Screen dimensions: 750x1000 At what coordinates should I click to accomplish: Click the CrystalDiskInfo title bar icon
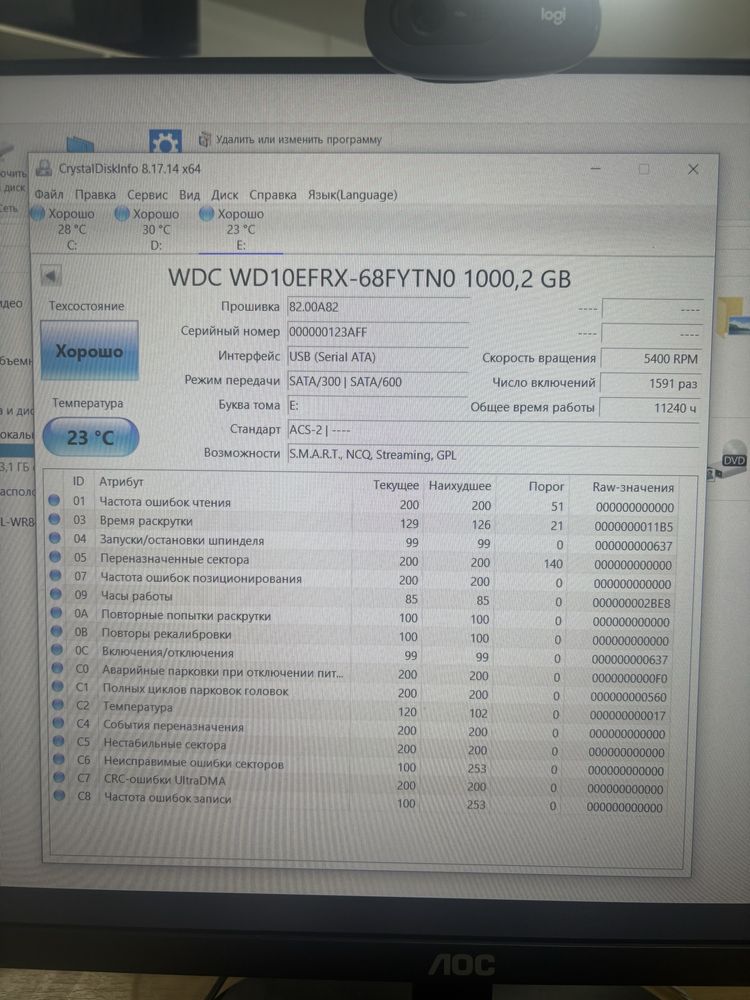coord(44,168)
